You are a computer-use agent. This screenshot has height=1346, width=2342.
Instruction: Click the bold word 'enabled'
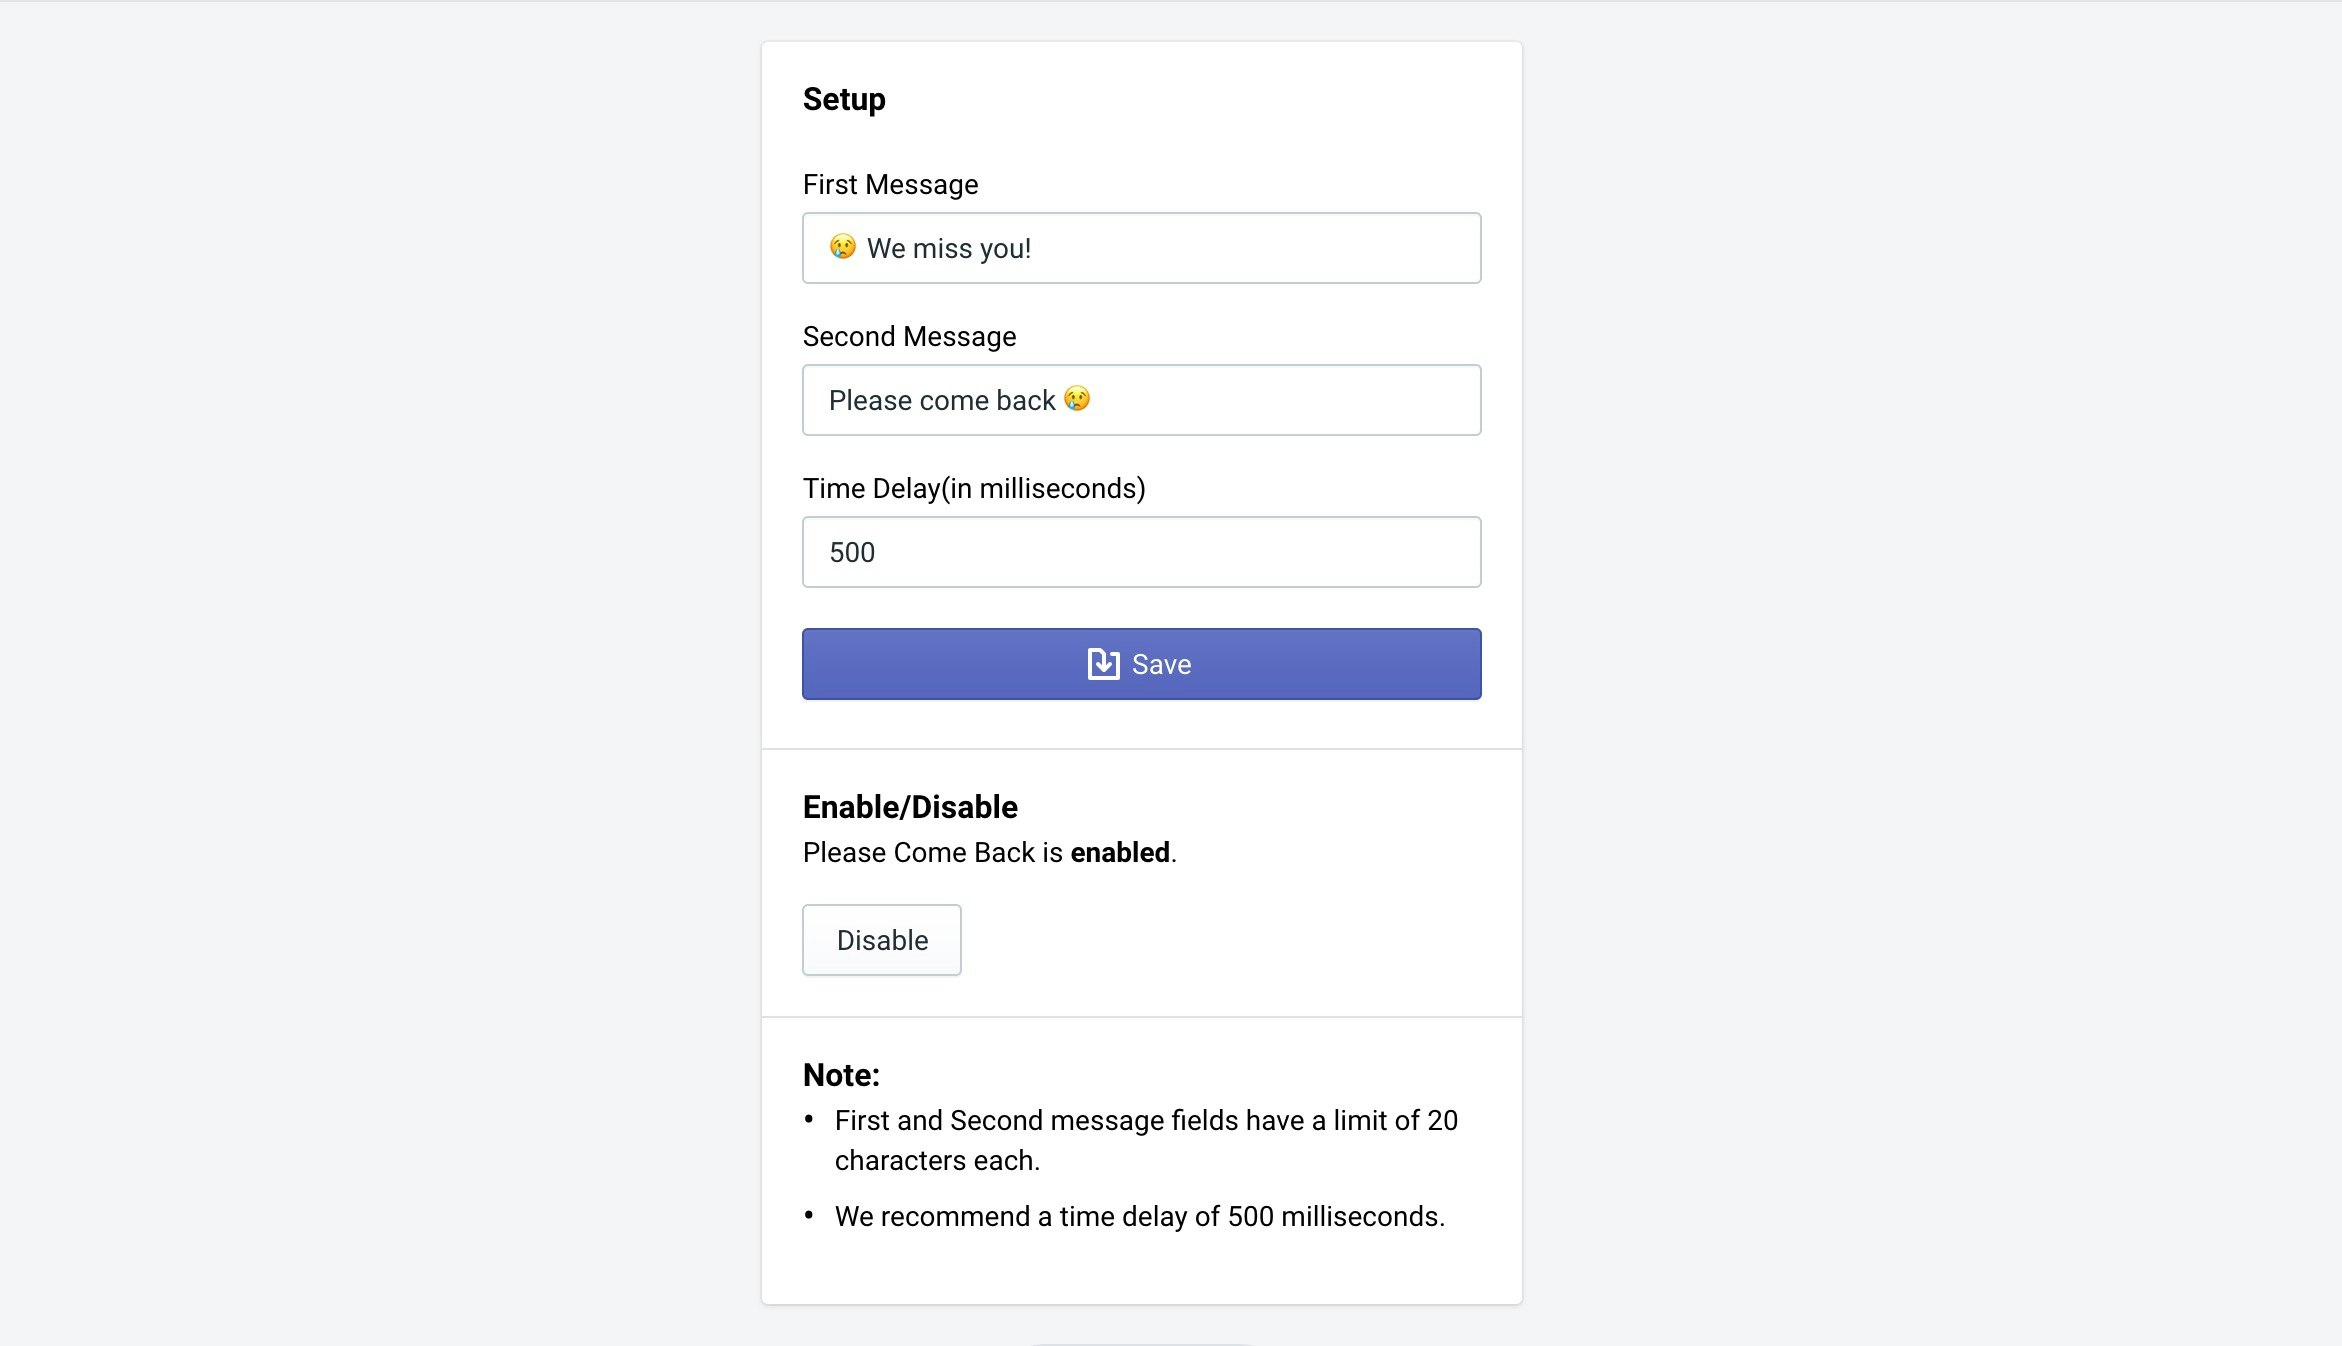[1120, 853]
